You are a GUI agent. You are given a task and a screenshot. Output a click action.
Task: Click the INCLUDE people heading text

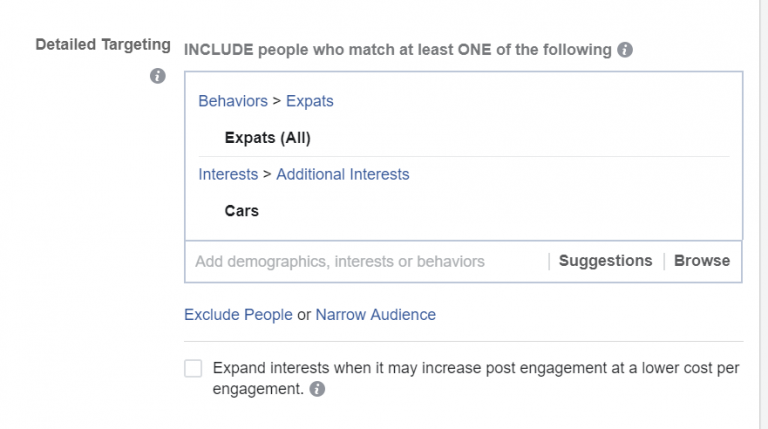tap(397, 50)
